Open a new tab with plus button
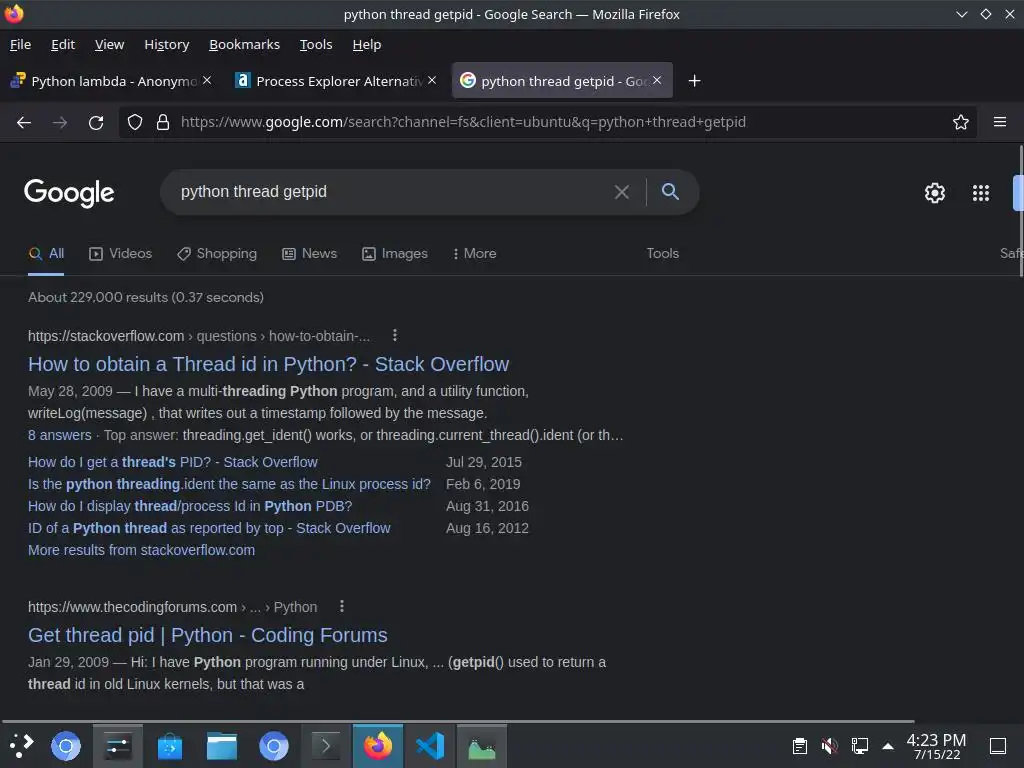1024x768 pixels. pyautogui.click(x=694, y=80)
